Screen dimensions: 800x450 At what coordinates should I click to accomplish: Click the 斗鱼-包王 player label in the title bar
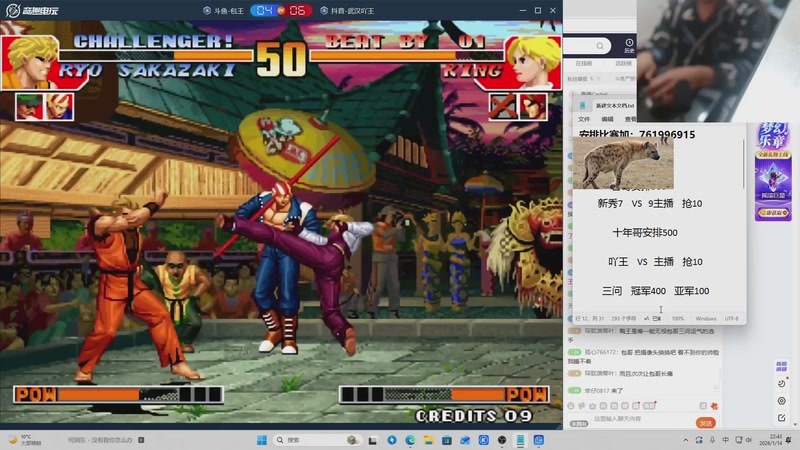pos(223,11)
